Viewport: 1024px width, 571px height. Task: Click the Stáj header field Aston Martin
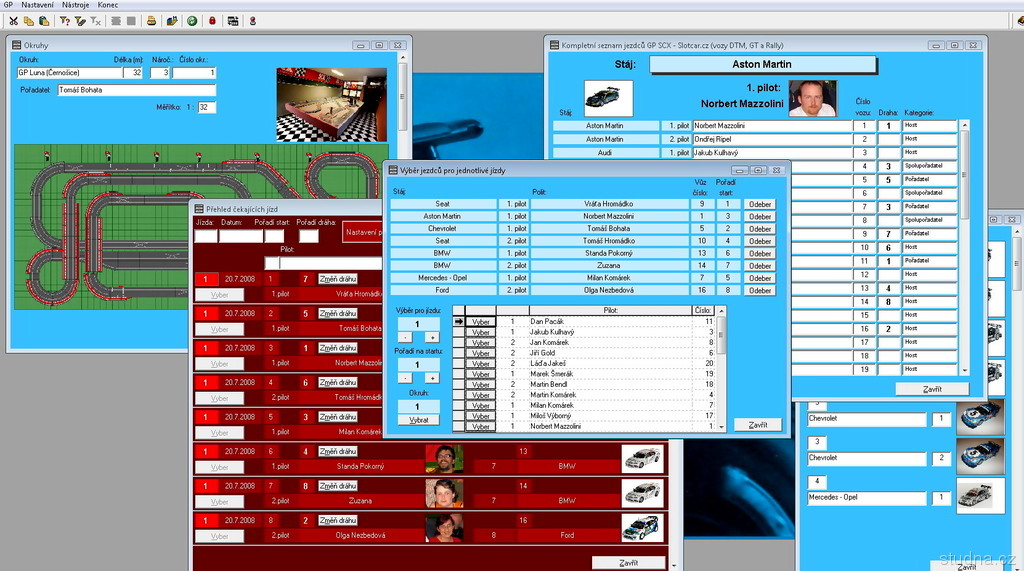[761, 64]
